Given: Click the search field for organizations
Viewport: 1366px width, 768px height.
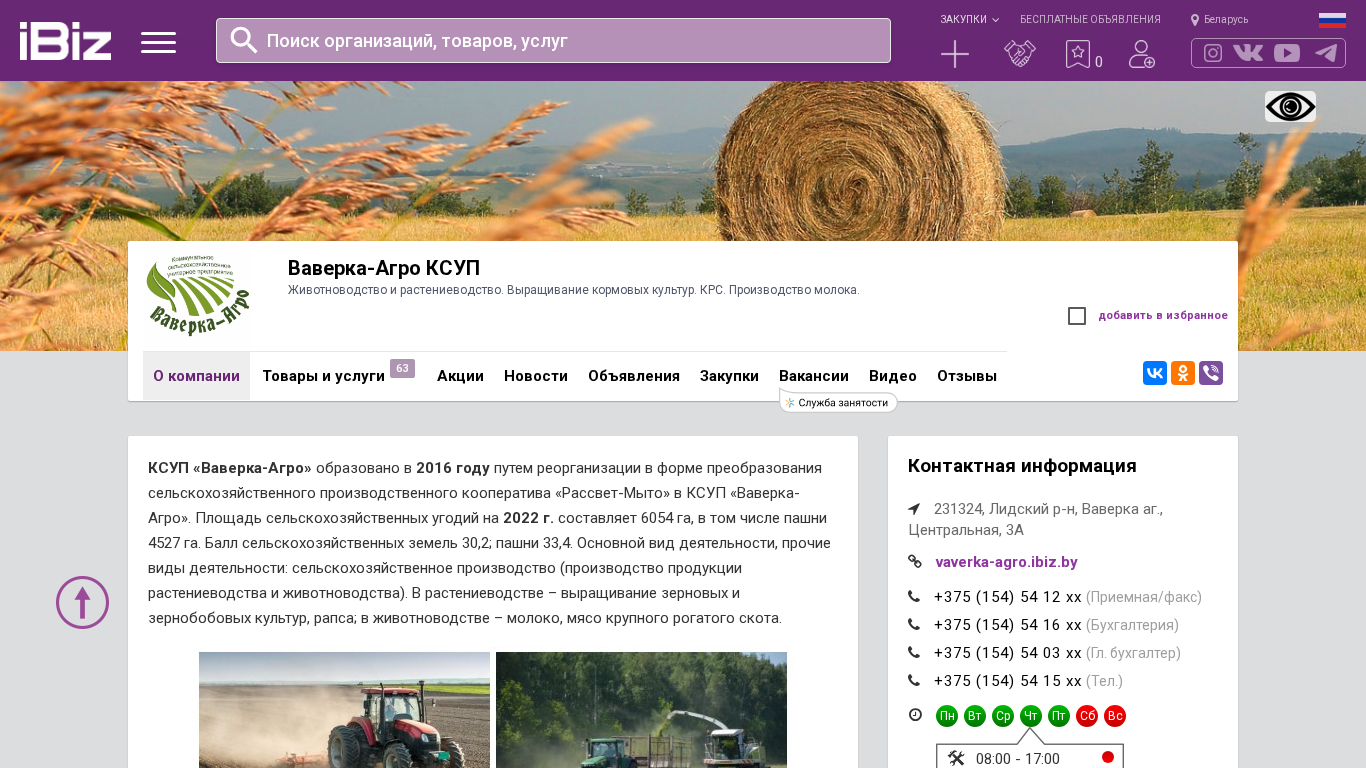Looking at the screenshot, I should (553, 41).
